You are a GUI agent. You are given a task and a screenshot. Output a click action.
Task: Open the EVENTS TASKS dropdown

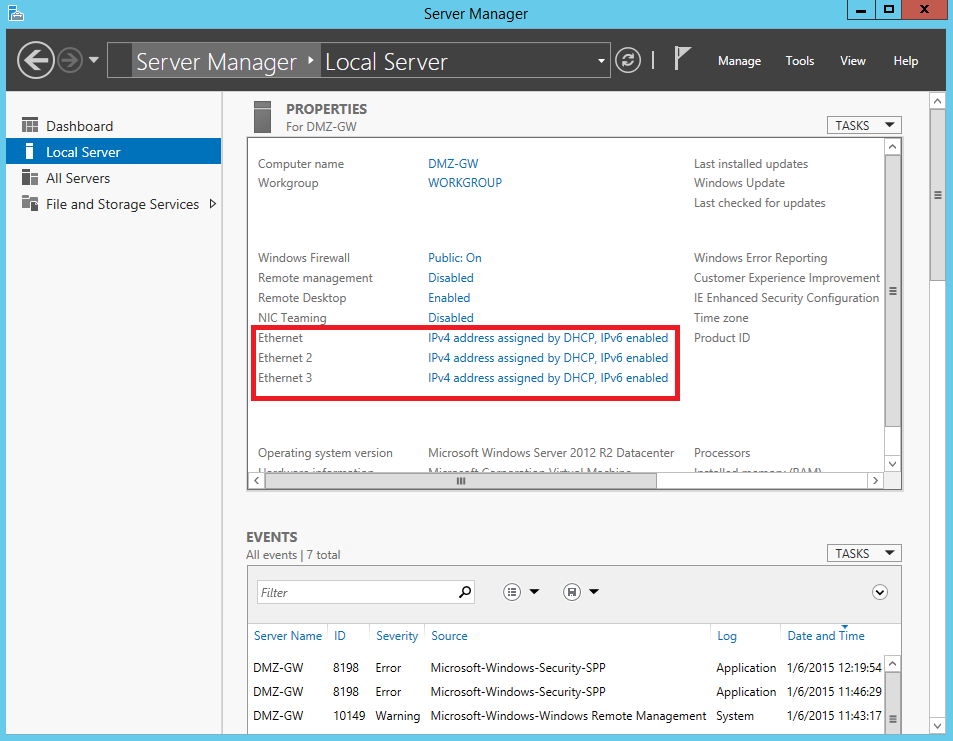(x=863, y=553)
